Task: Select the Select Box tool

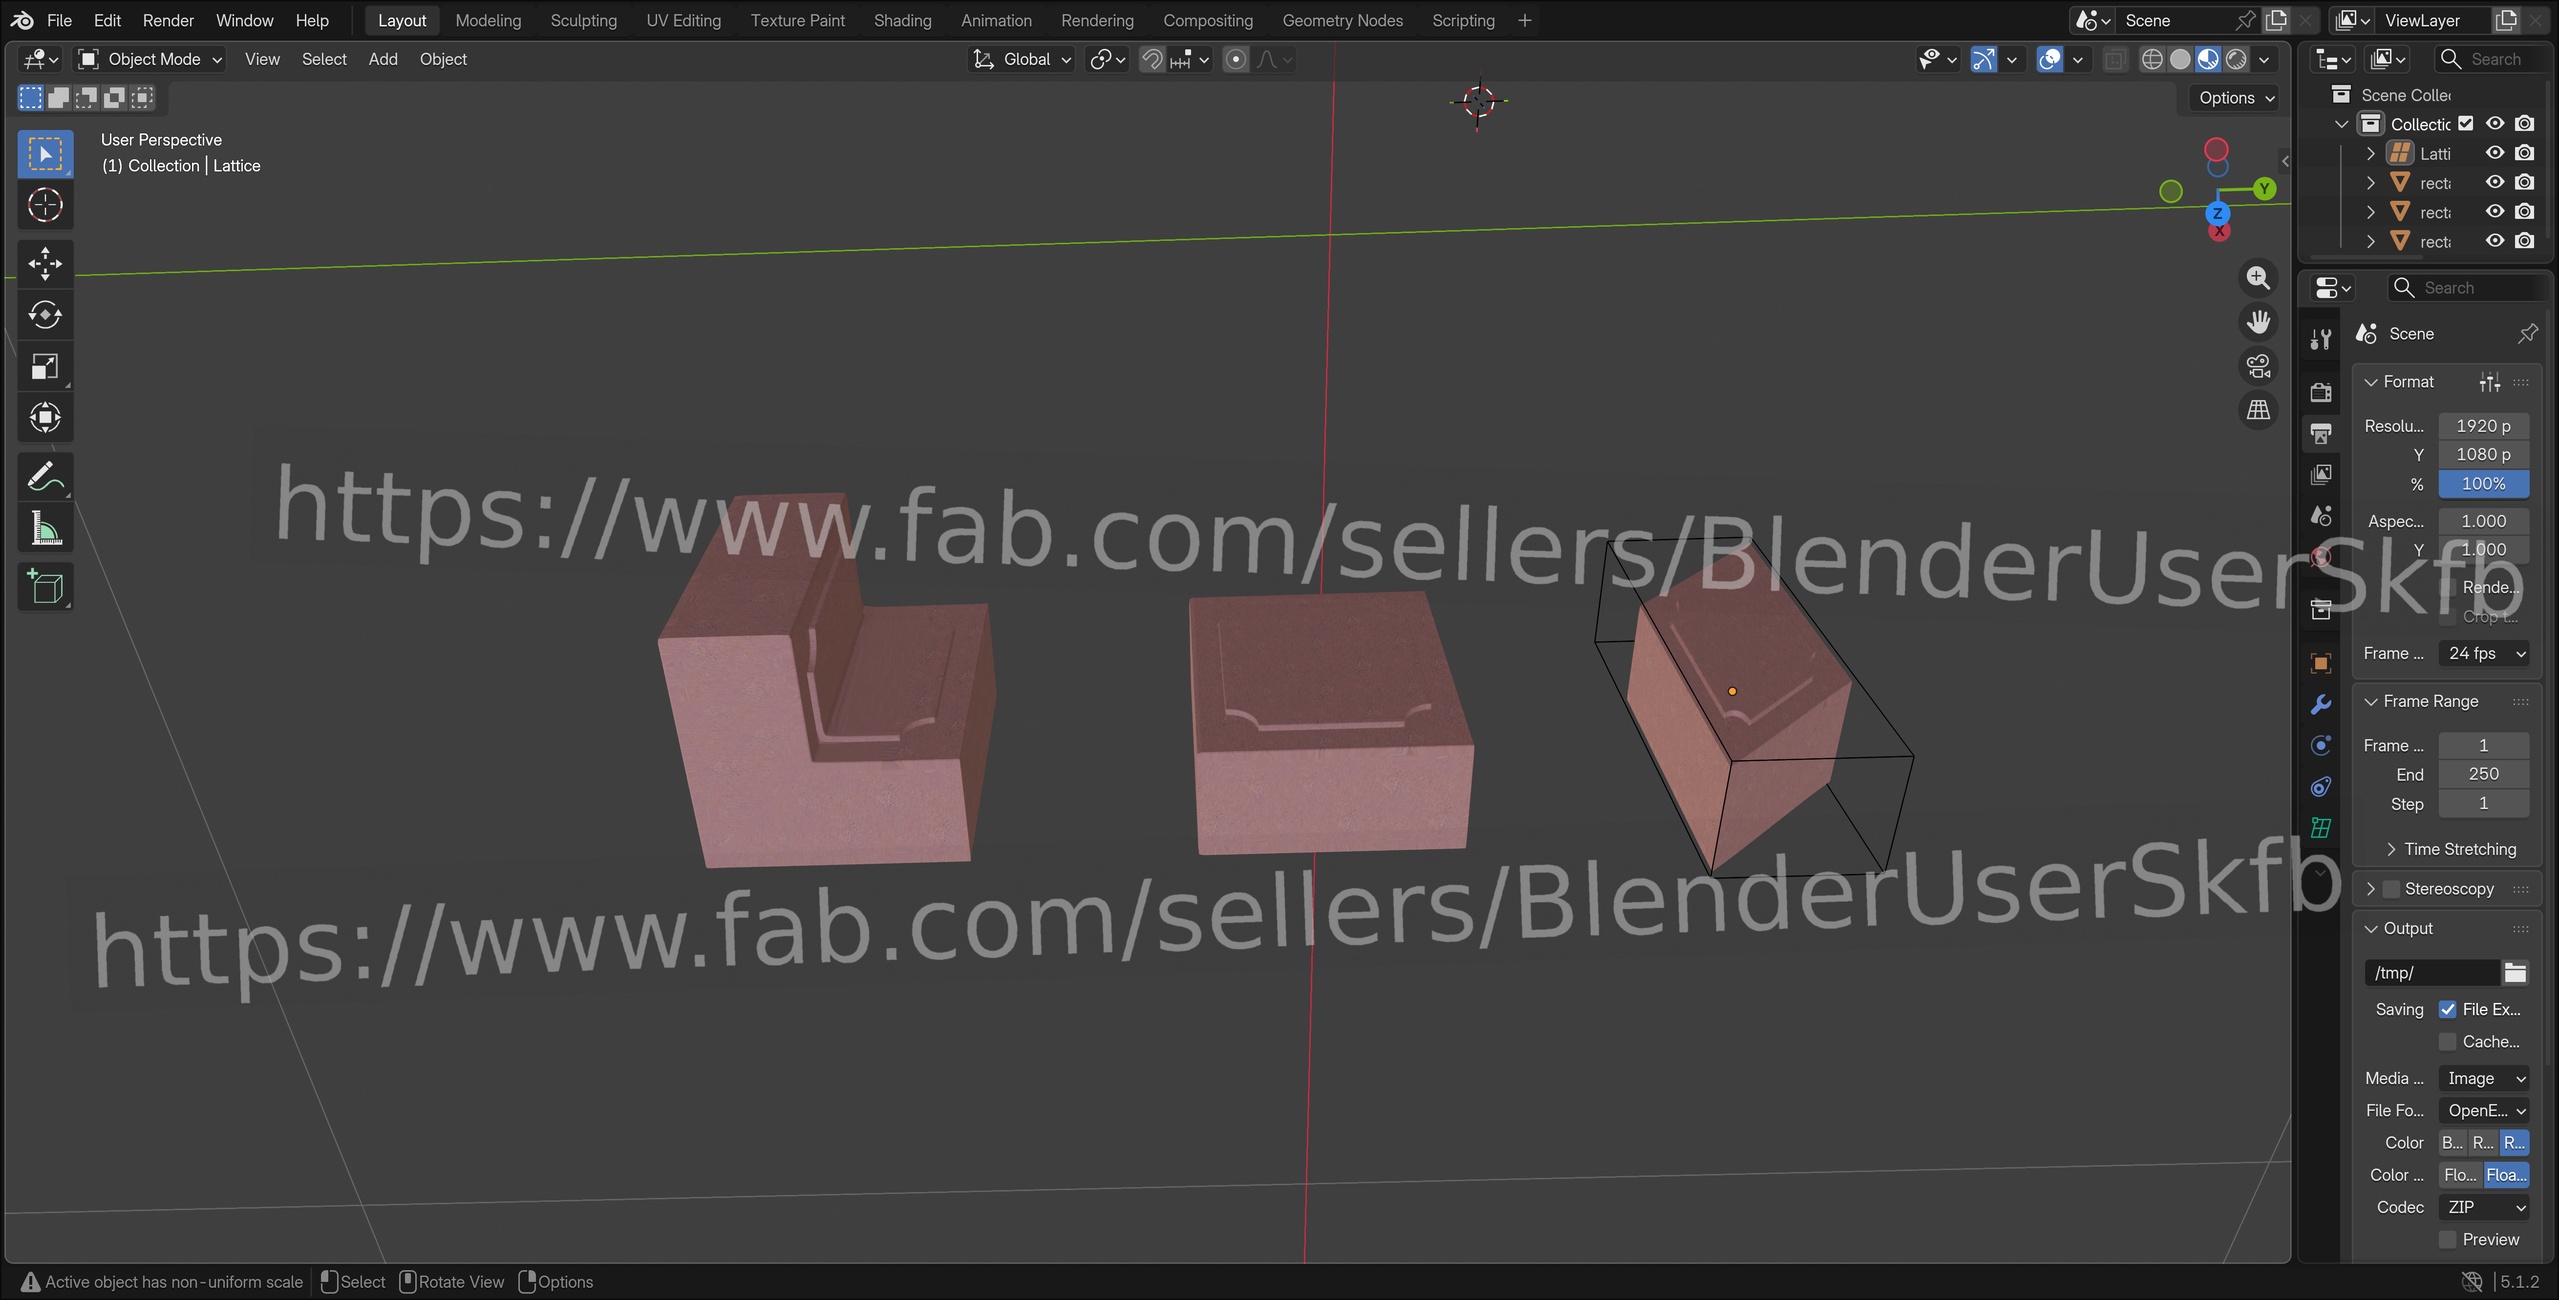Action: (x=45, y=154)
